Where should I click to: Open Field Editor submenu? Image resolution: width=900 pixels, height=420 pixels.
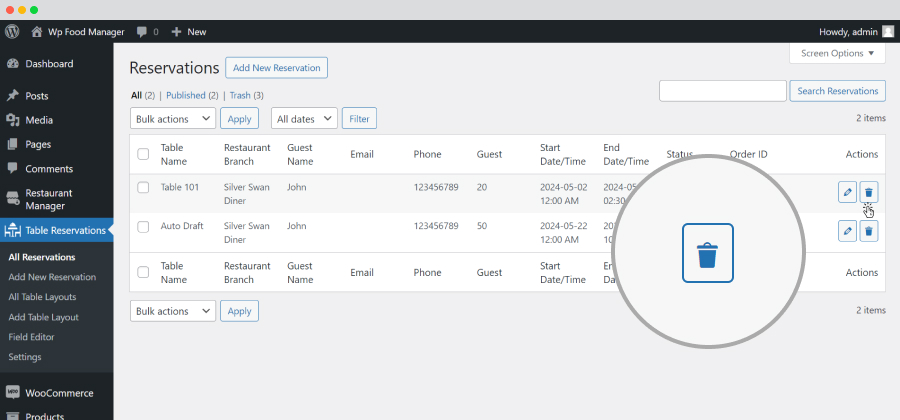click(x=31, y=337)
